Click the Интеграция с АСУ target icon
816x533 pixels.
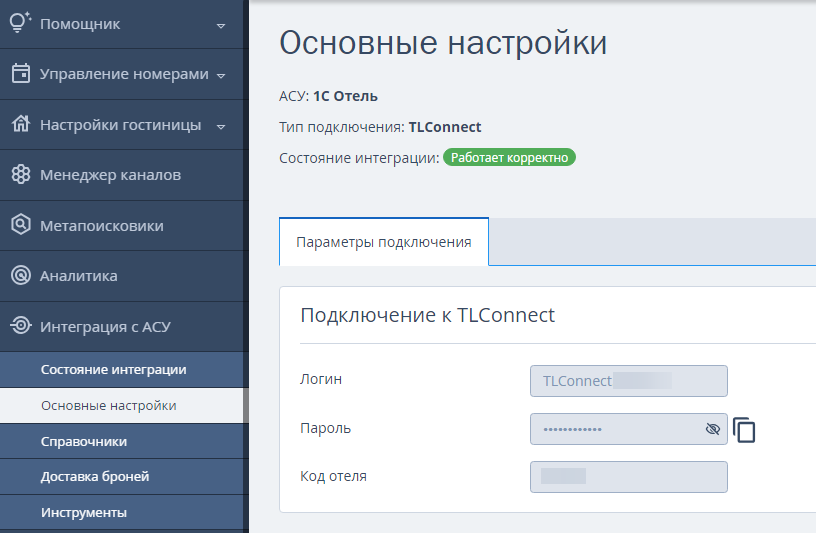pyautogui.click(x=21, y=325)
